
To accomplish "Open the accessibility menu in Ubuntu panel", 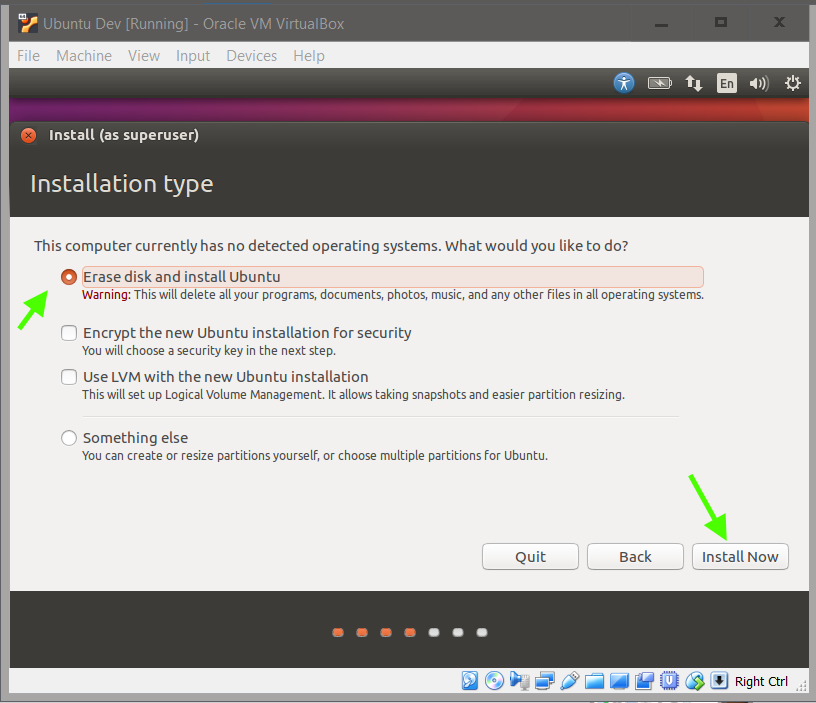I will [x=623, y=83].
